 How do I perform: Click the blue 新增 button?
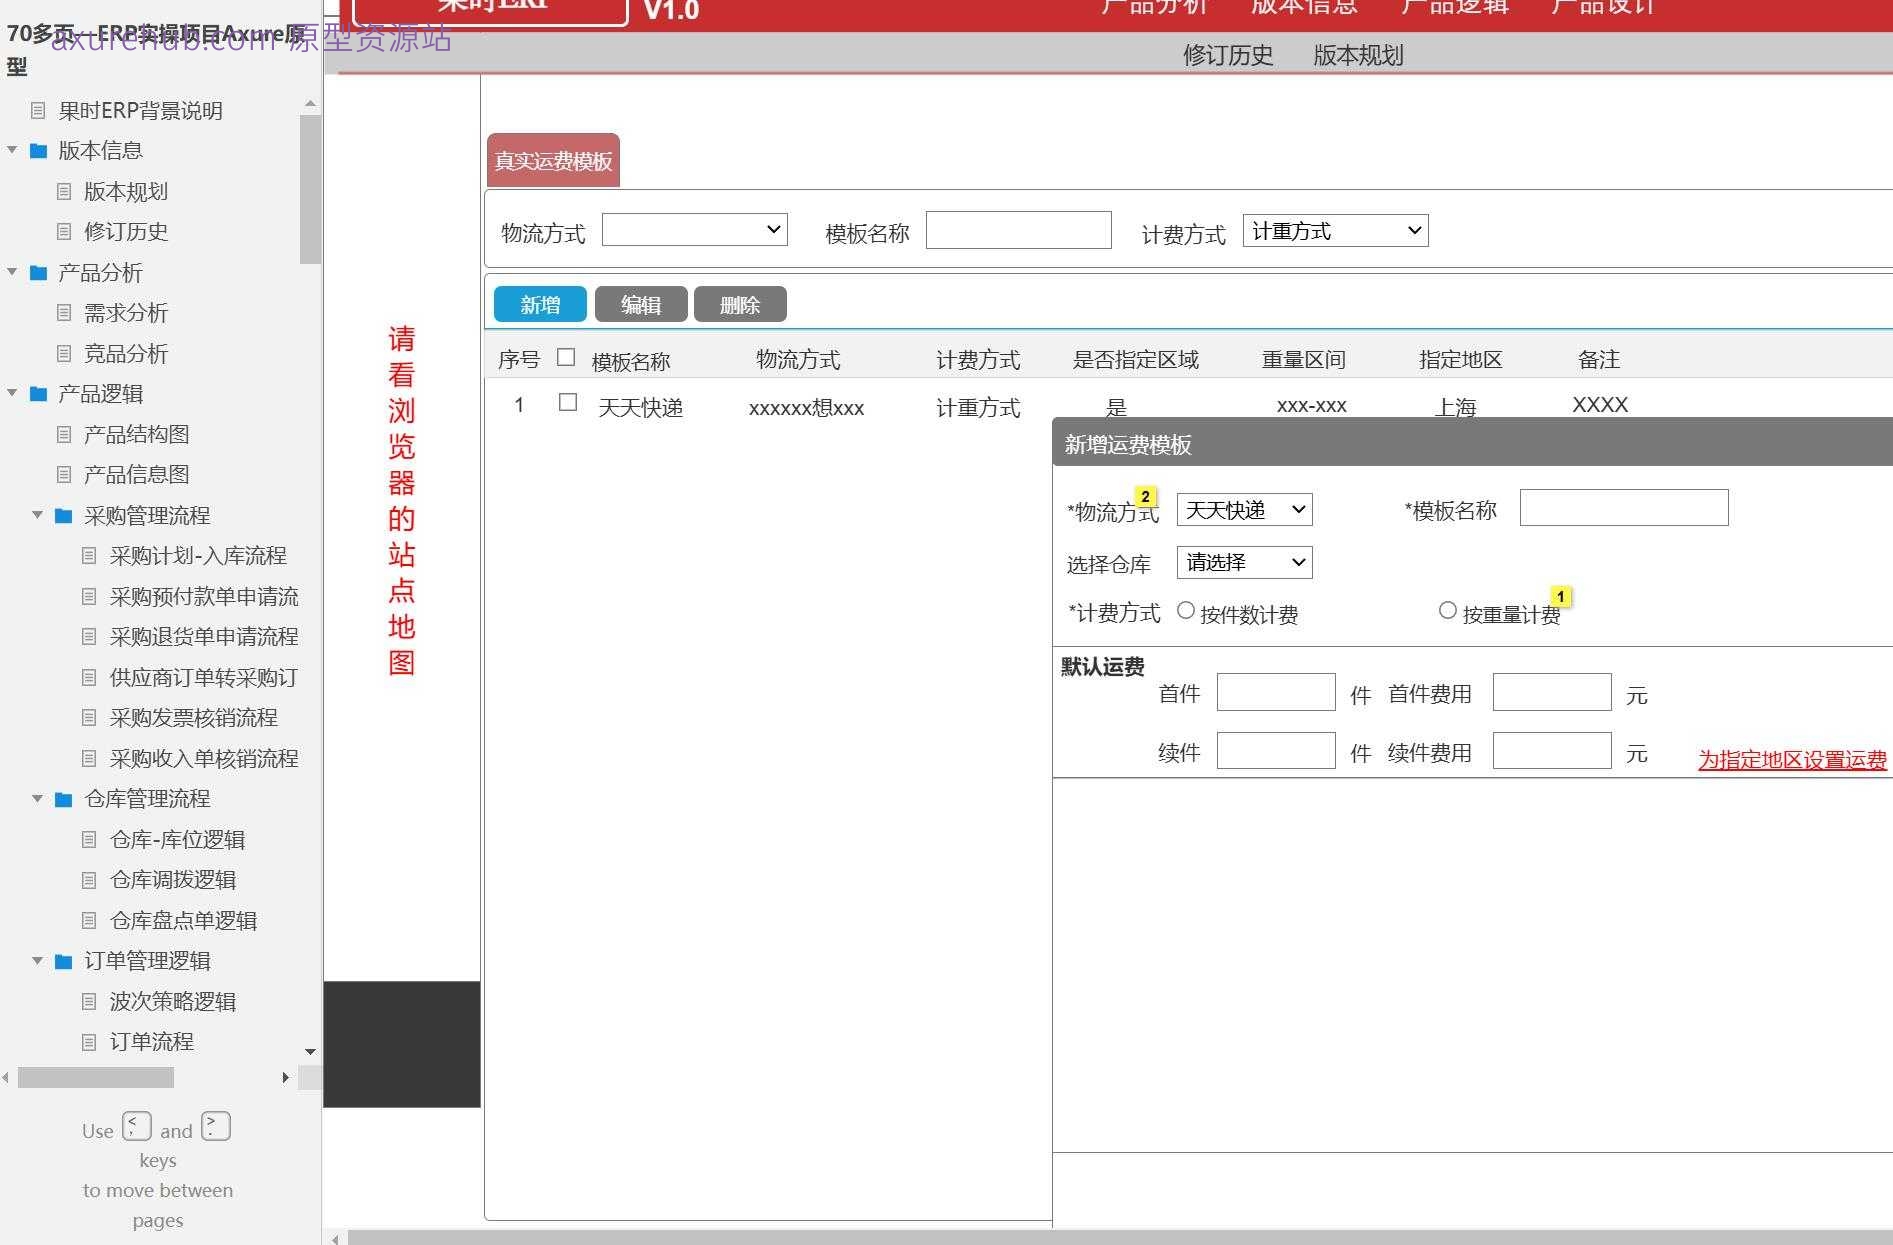click(540, 304)
